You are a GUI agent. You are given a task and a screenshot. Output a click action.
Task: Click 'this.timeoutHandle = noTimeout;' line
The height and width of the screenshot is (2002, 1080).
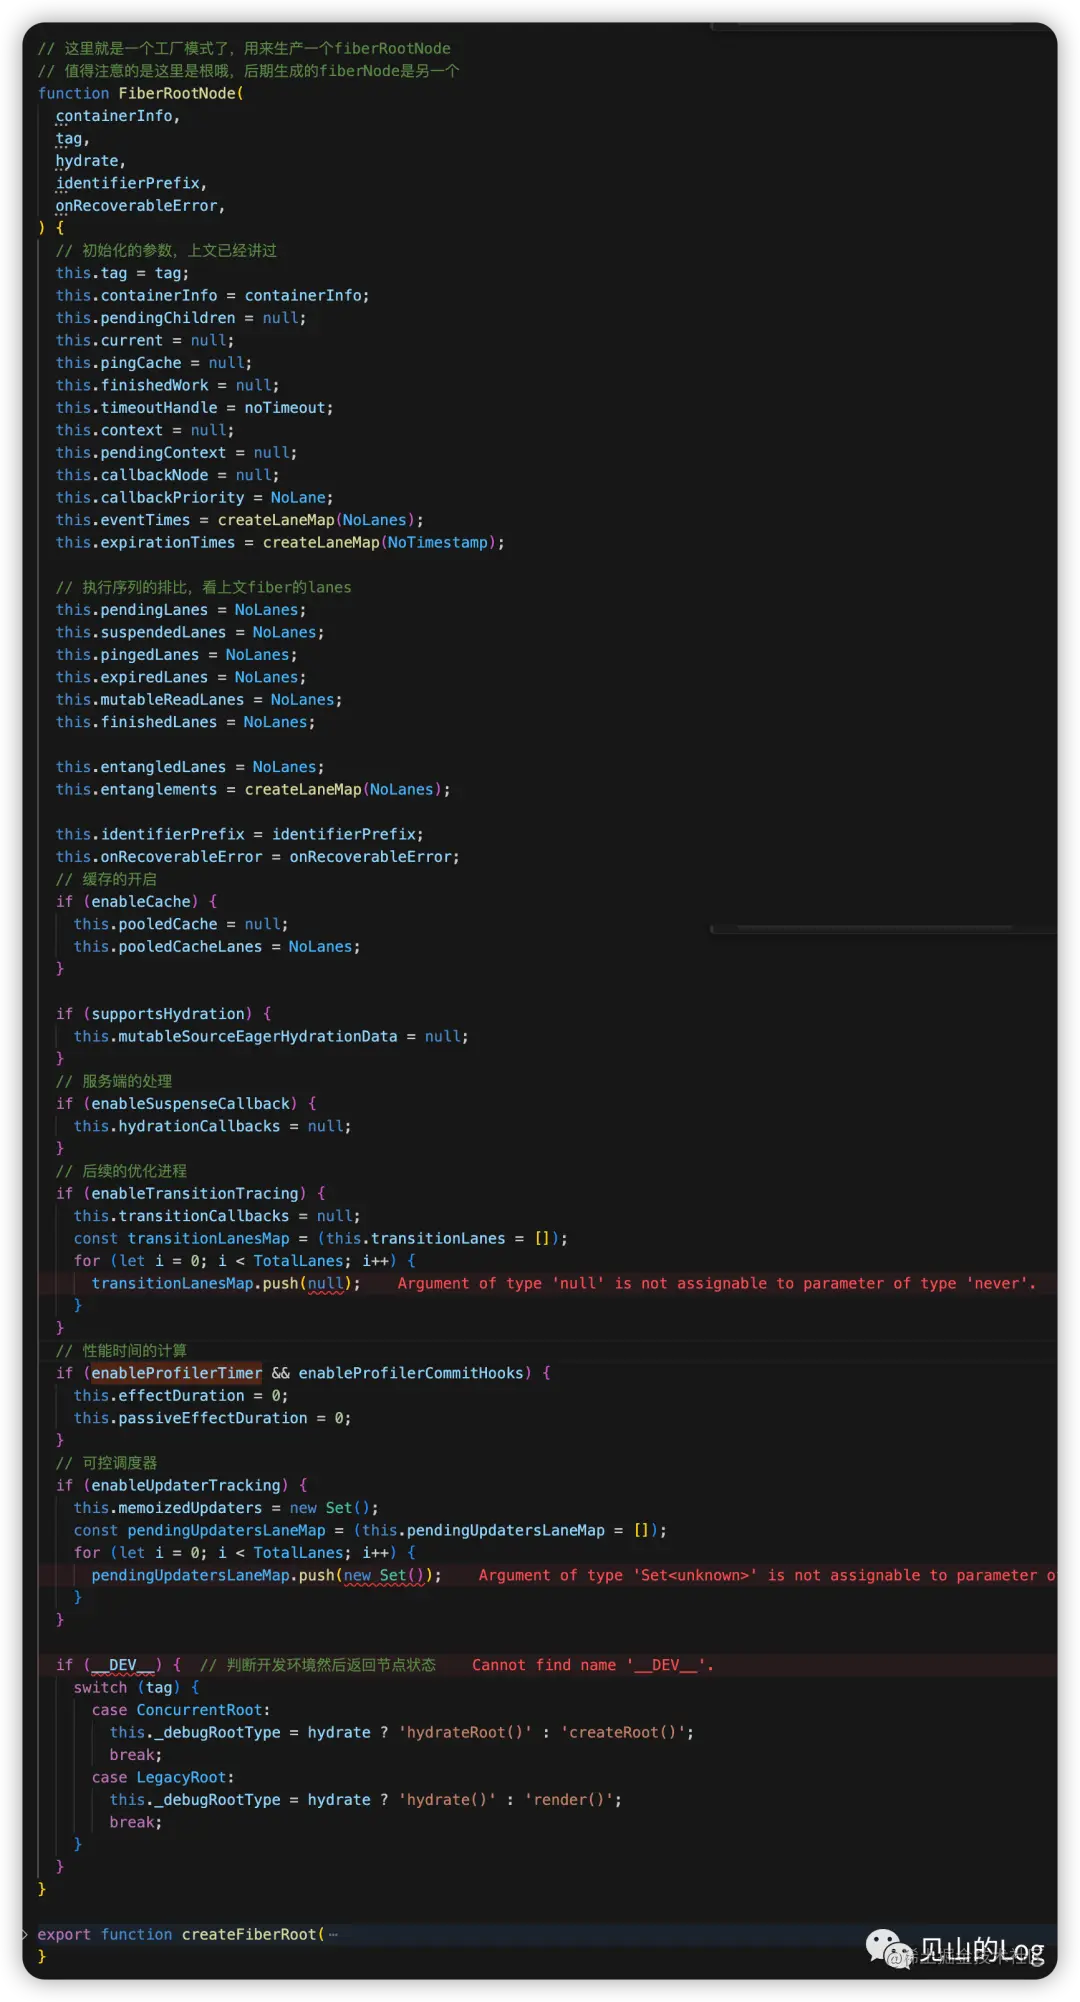(194, 408)
